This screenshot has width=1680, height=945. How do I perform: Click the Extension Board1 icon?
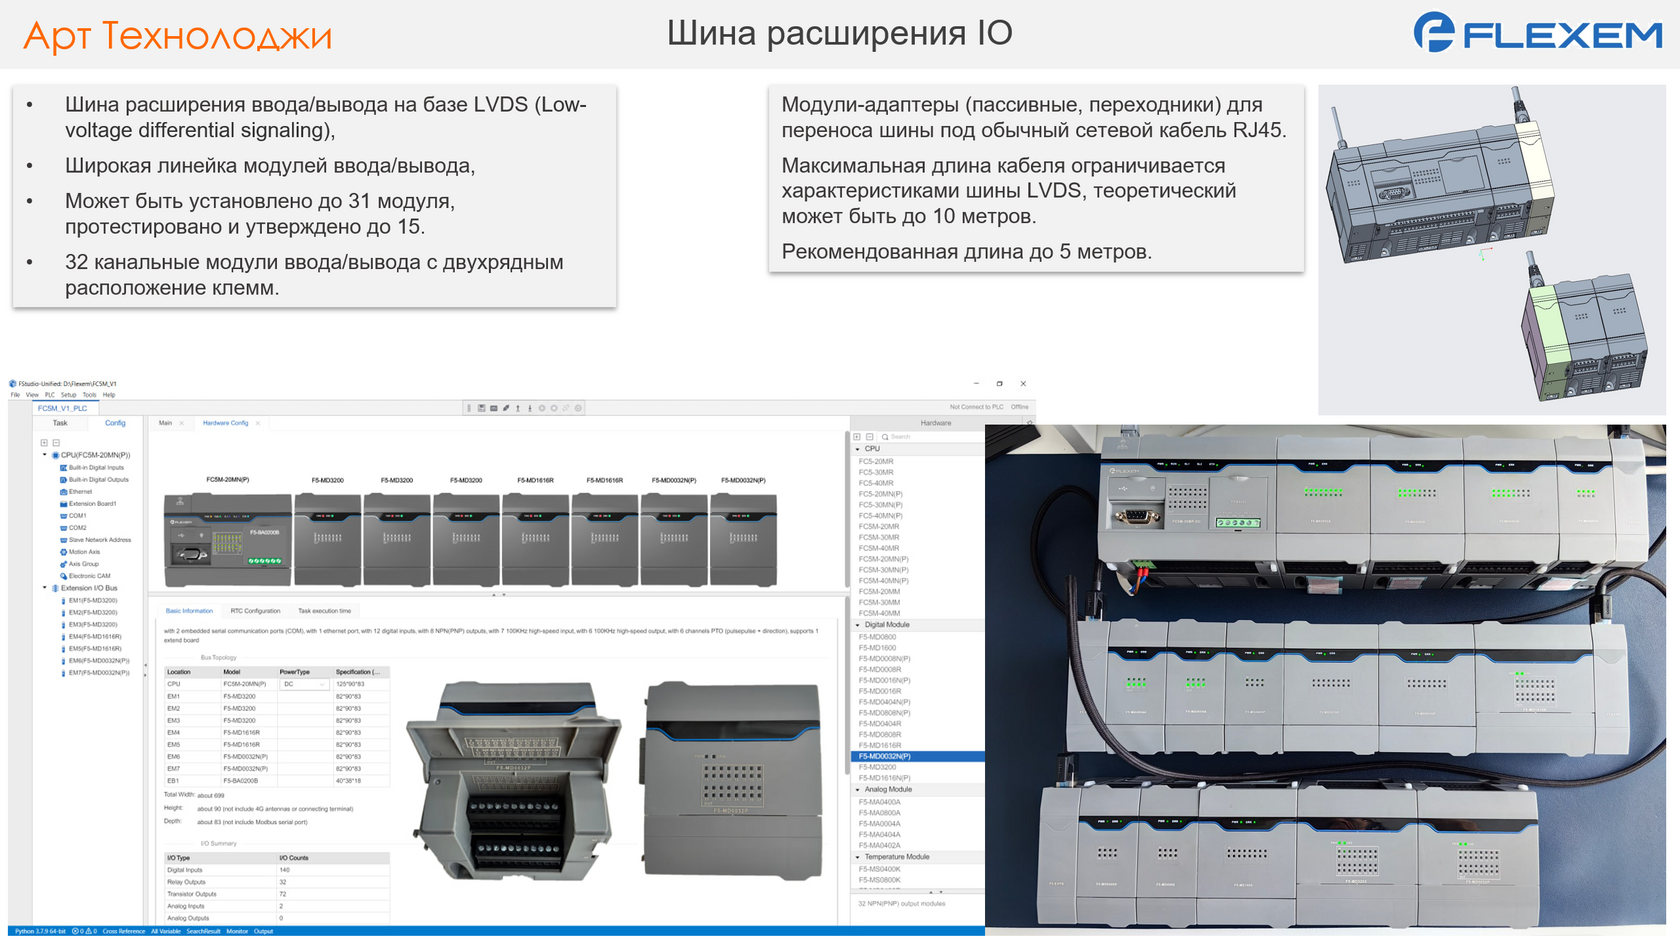click(x=63, y=504)
